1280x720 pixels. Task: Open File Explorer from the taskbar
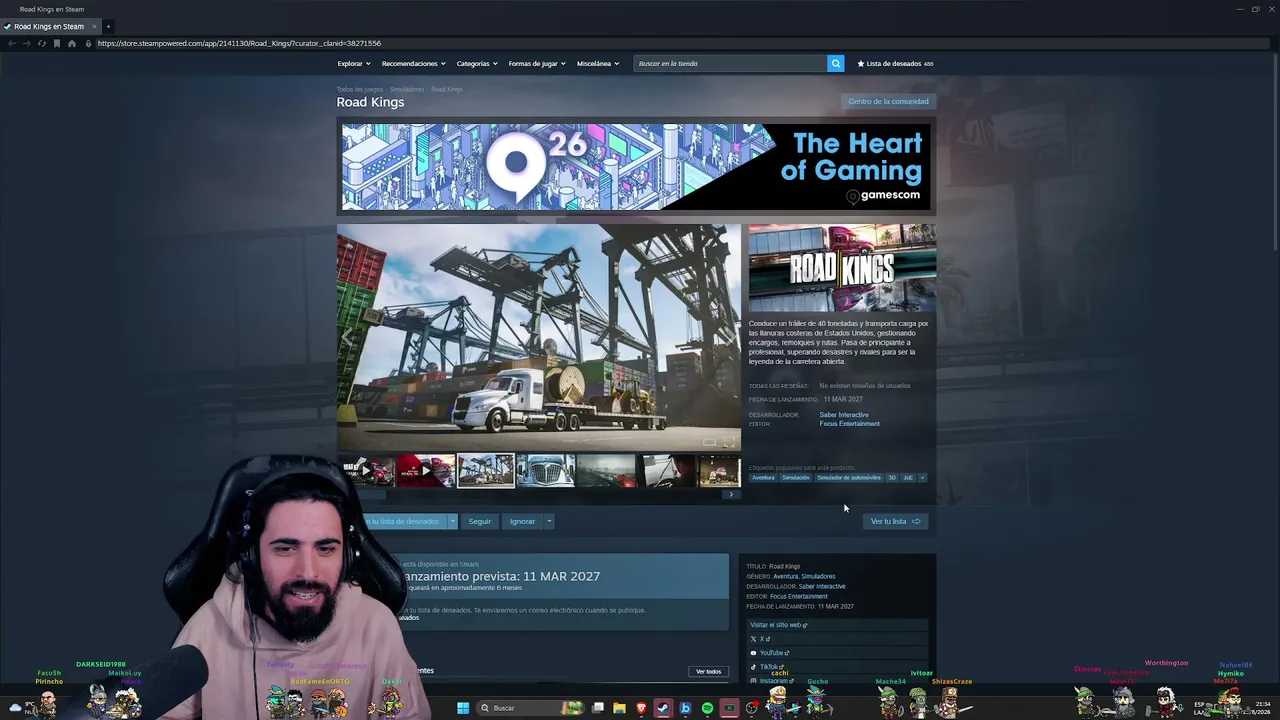pyautogui.click(x=619, y=708)
